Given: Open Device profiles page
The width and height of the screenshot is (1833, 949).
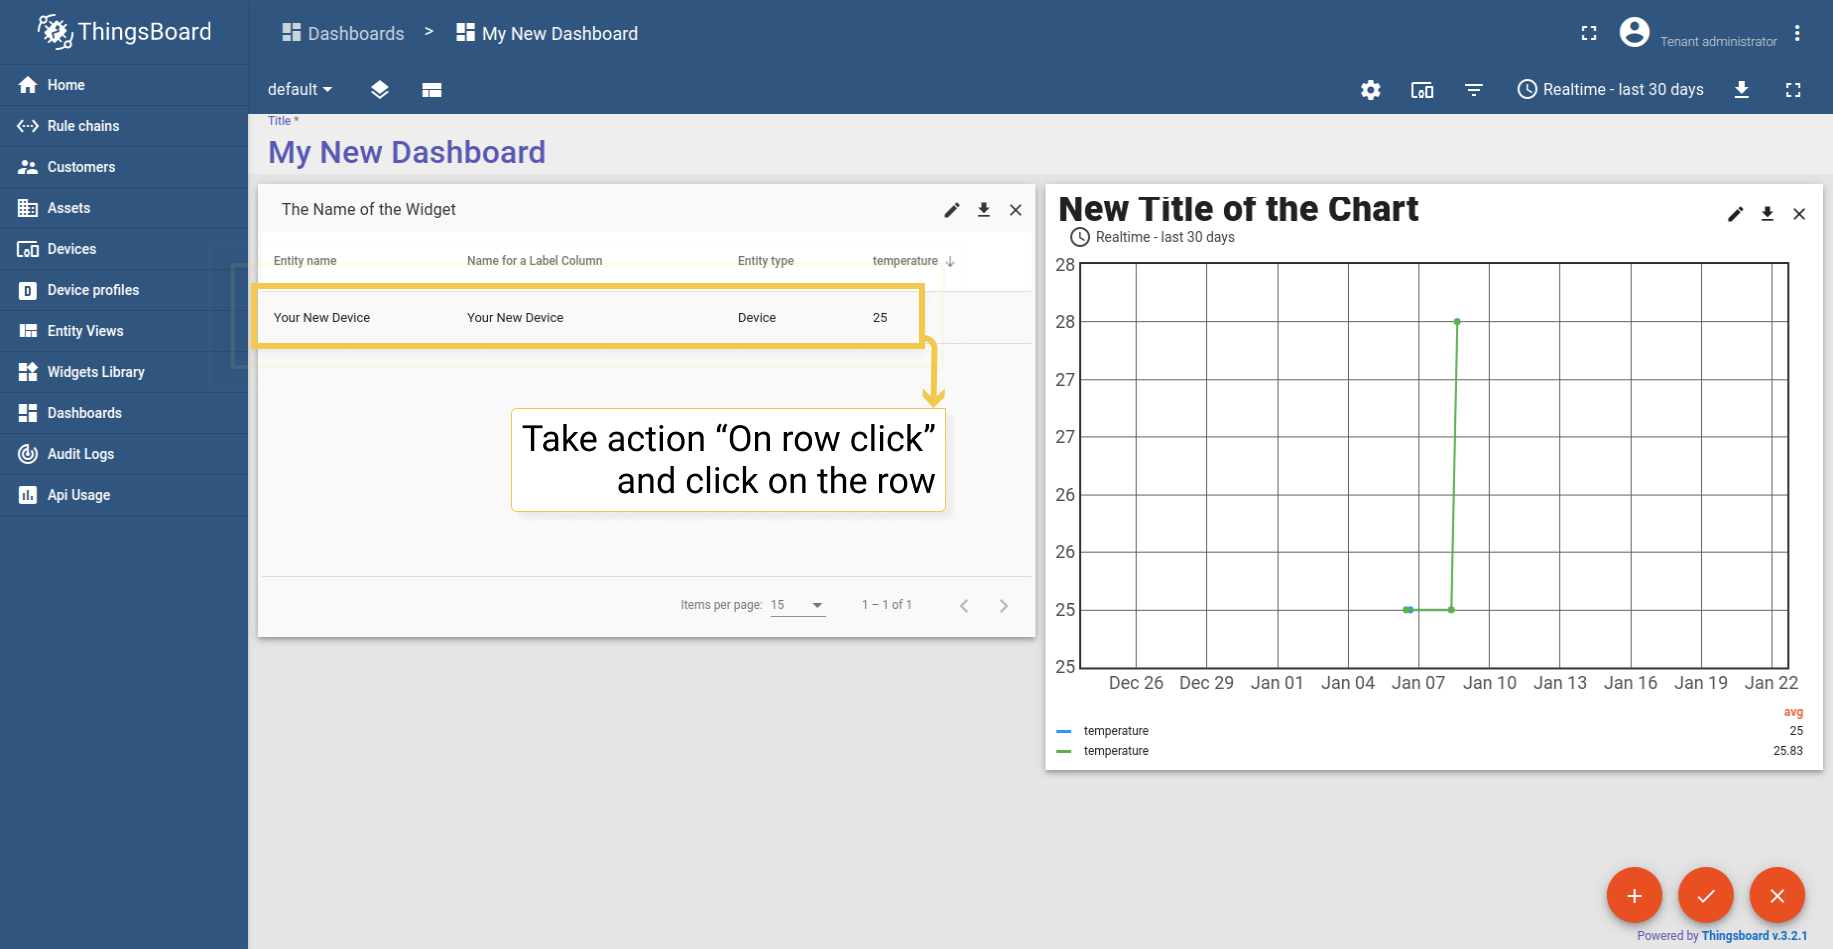Looking at the screenshot, I should [x=124, y=290].
